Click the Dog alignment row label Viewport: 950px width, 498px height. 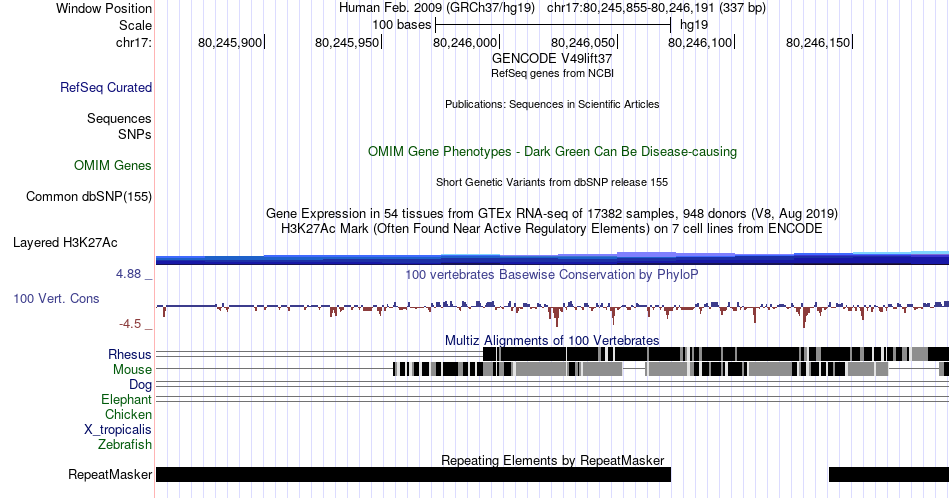tap(141, 384)
